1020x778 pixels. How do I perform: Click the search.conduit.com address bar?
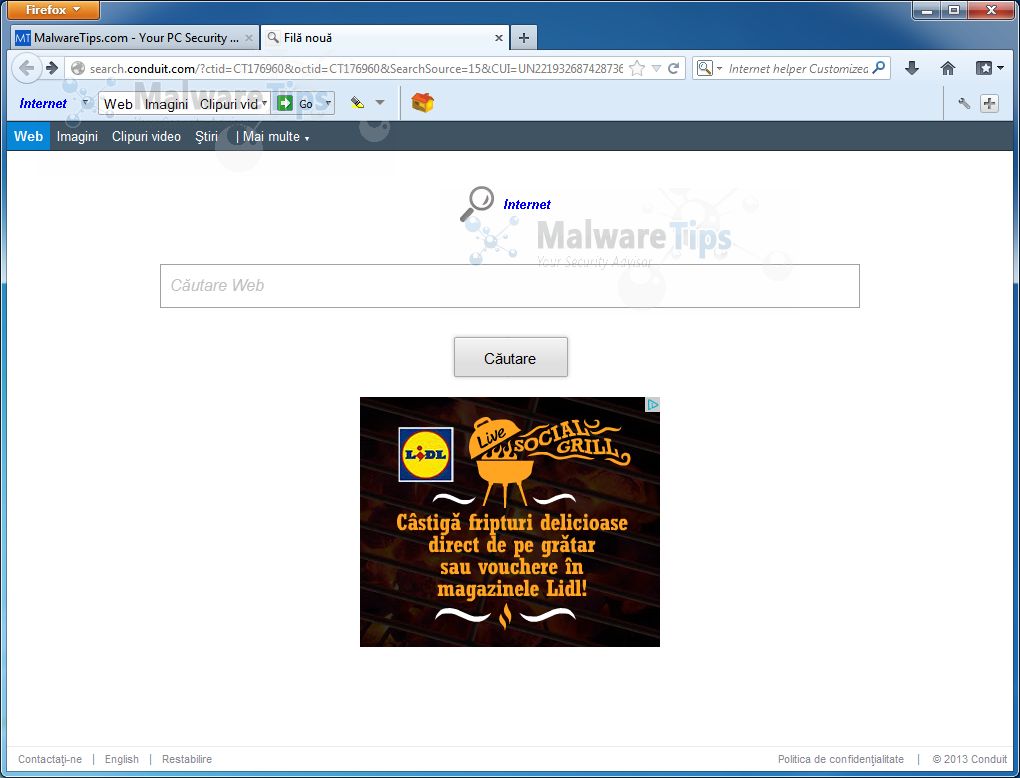click(355, 68)
